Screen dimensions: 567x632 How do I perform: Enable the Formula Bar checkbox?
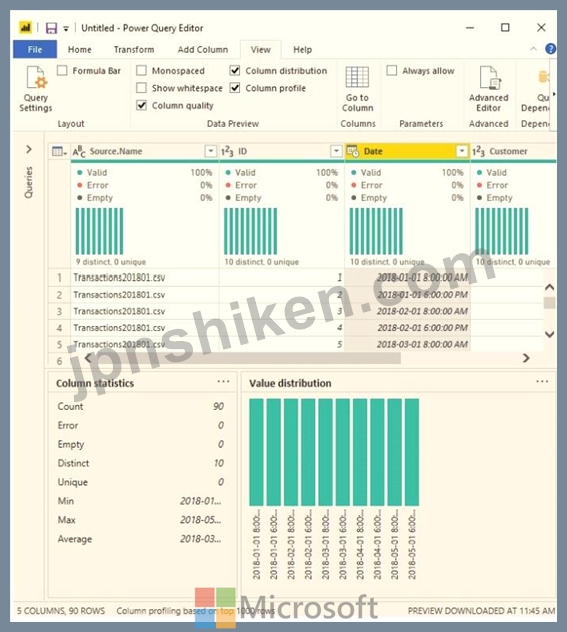click(x=62, y=71)
